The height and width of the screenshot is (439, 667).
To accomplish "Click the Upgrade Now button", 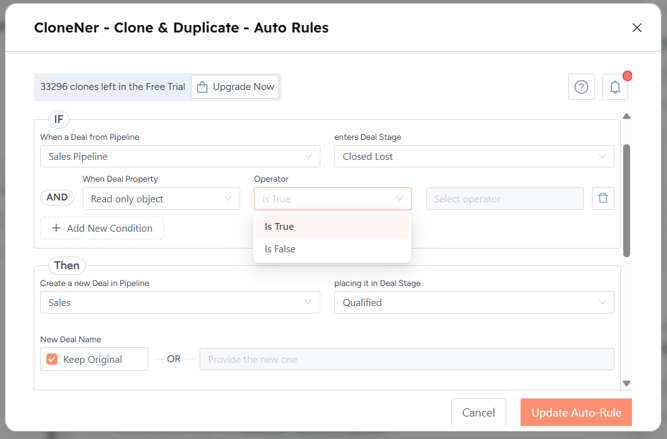I will pos(235,87).
